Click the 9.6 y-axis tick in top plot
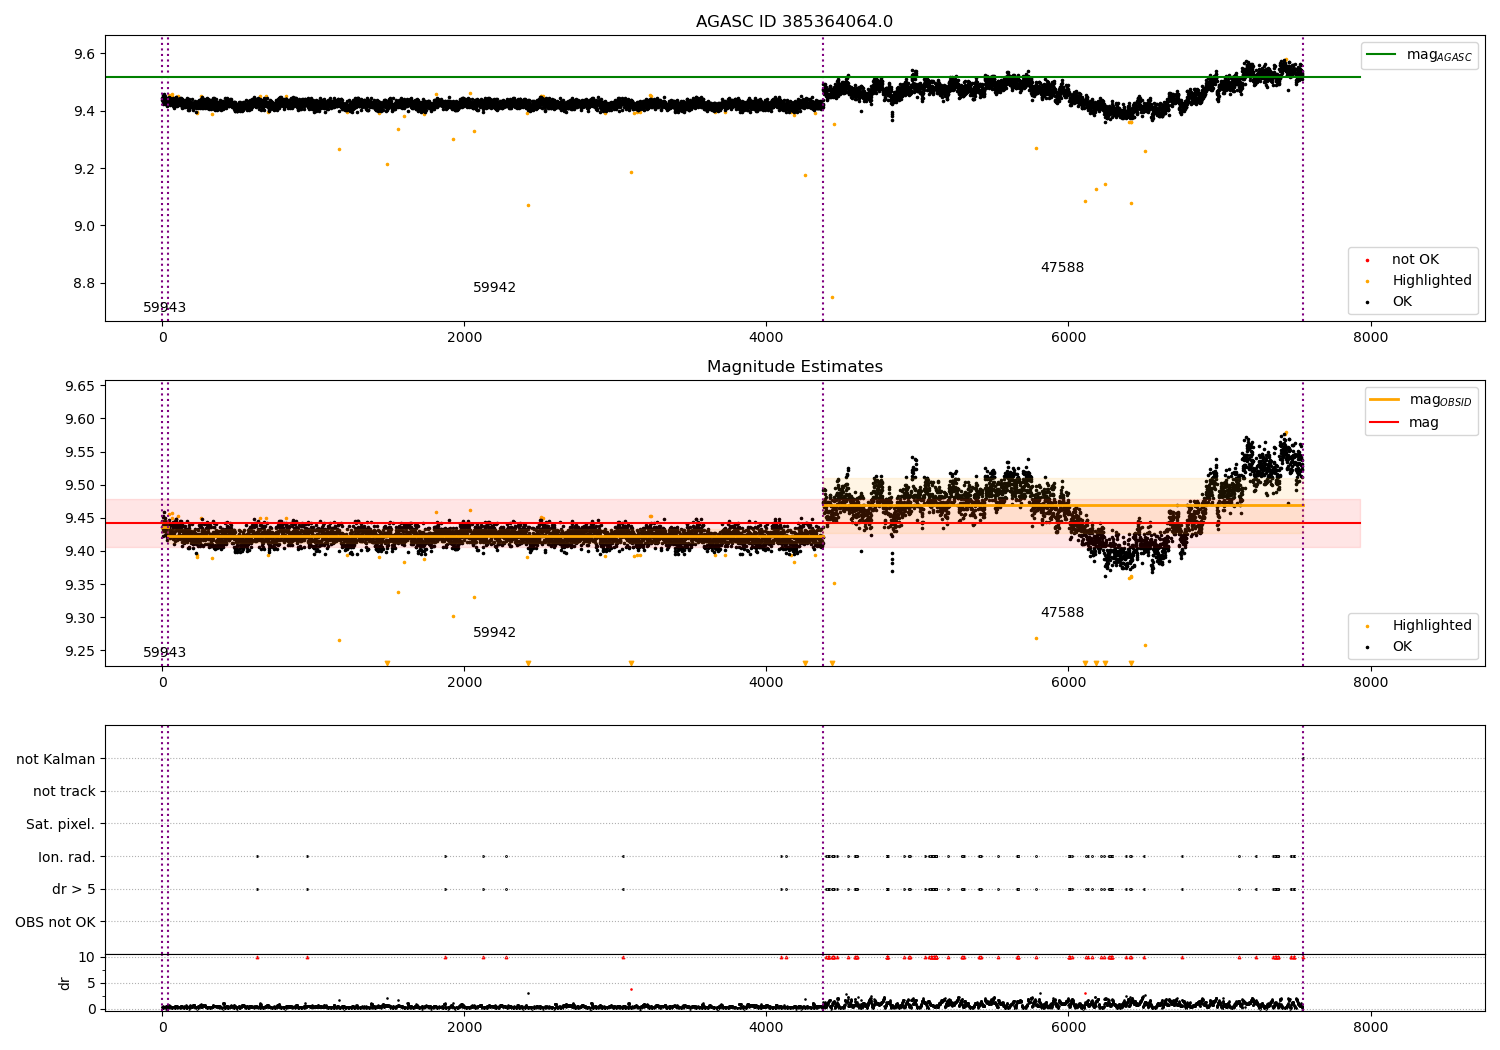 (x=85, y=54)
